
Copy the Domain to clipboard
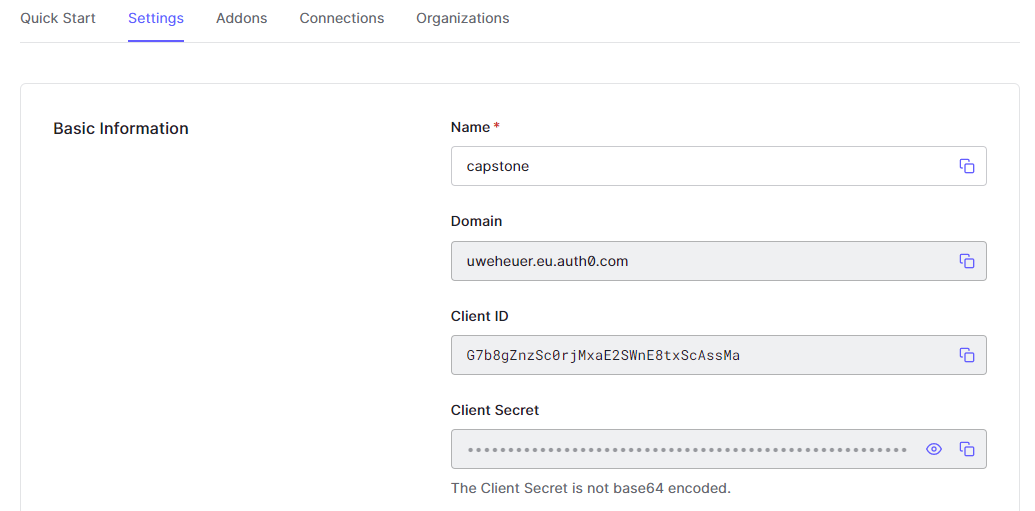[x=966, y=261]
